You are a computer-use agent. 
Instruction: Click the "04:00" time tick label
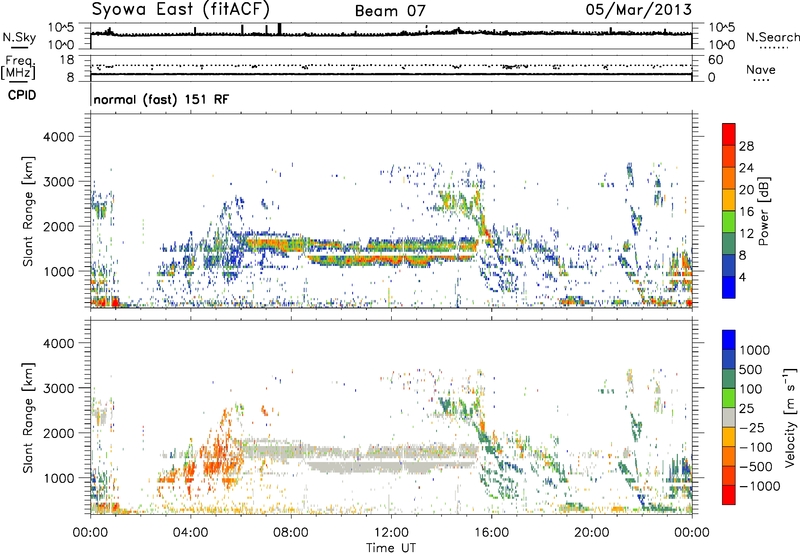190,533
